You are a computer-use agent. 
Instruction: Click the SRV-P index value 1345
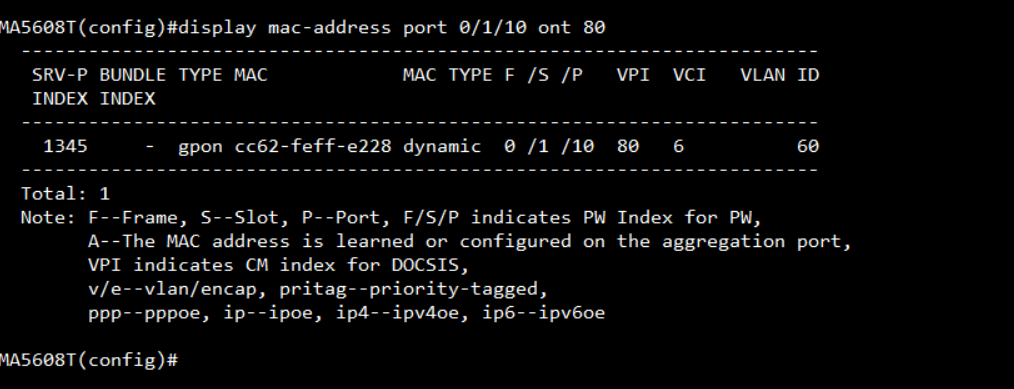65,147
